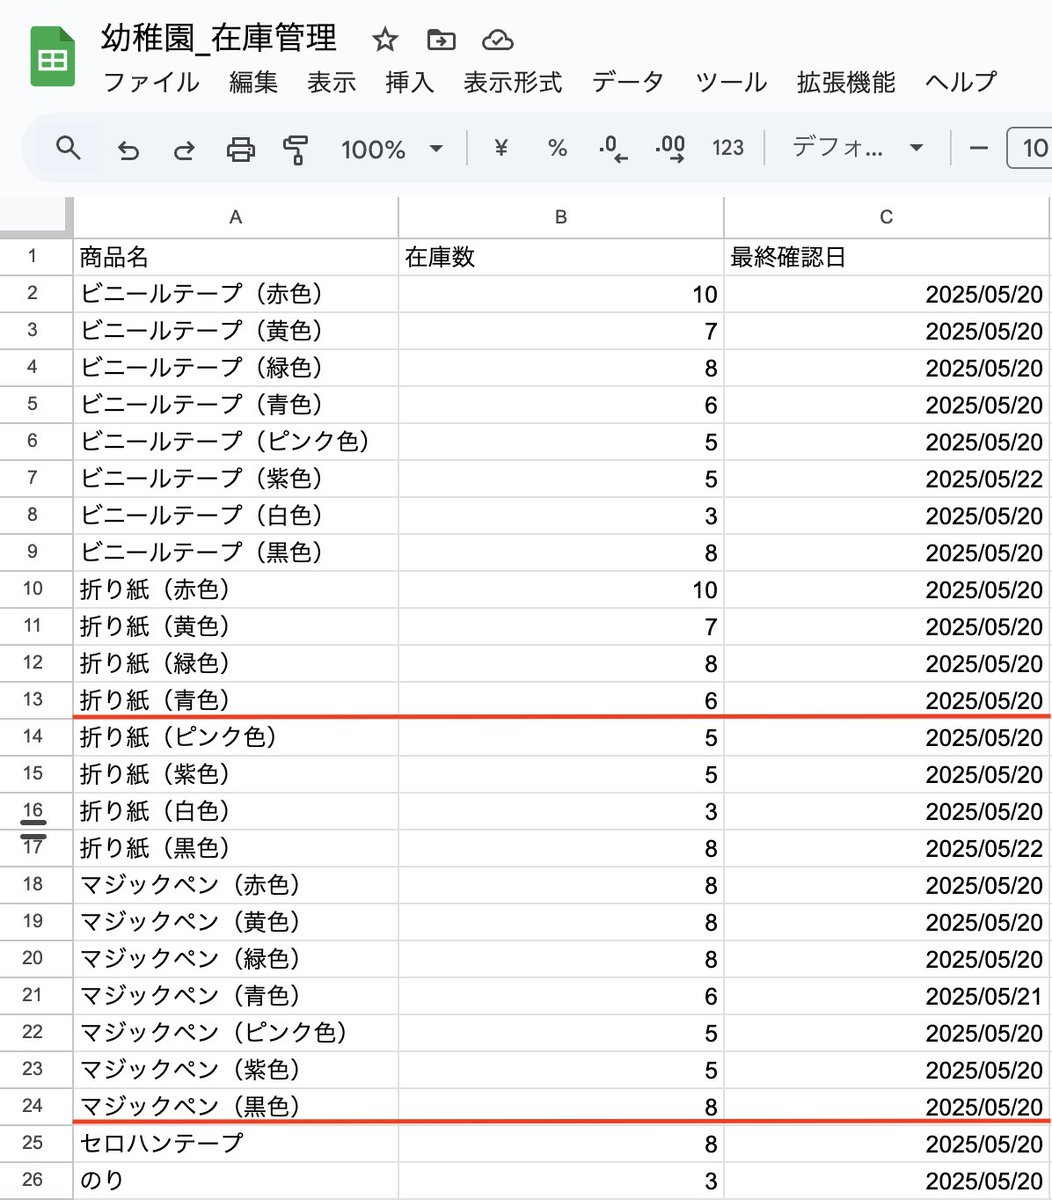Click stock value 3 for 折り紙（白色）
Screen dimensions: 1052x1200
pos(561,811)
